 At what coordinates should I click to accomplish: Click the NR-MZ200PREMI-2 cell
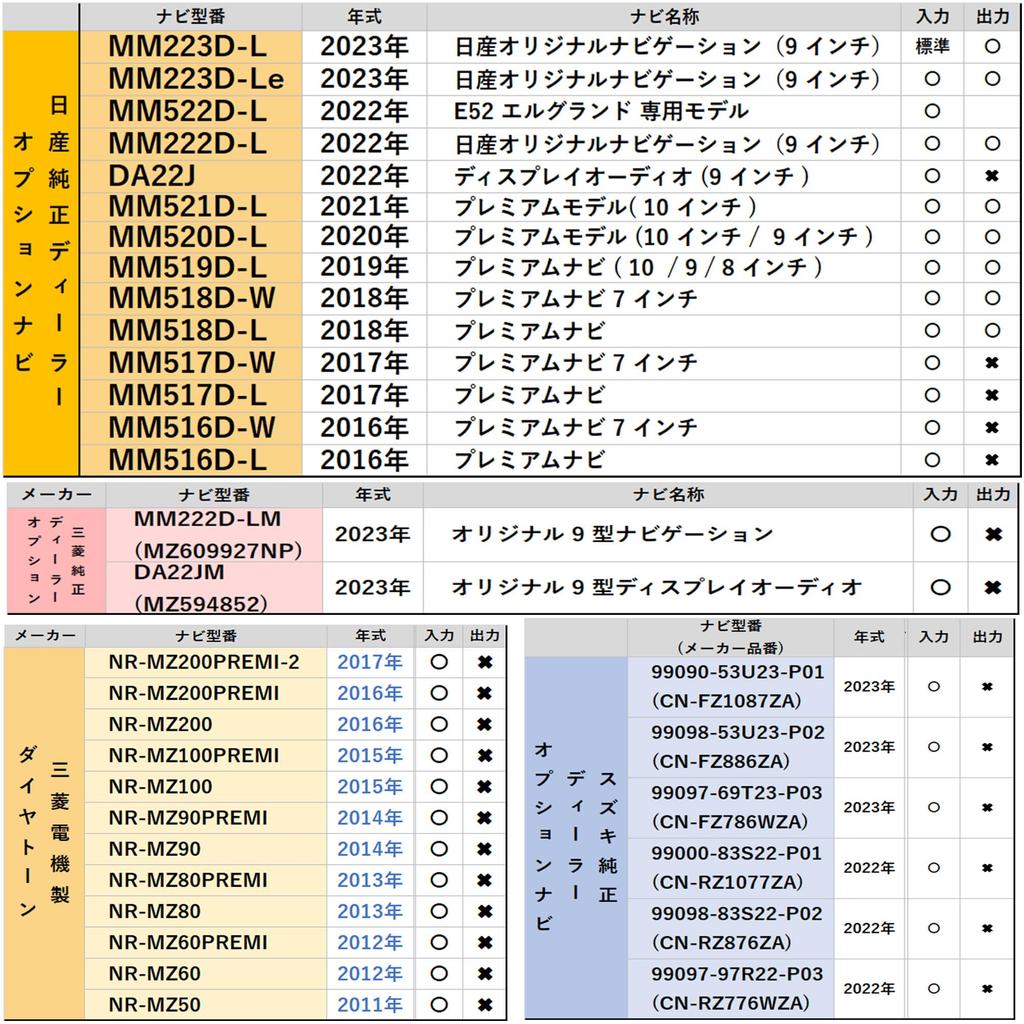coord(204,662)
